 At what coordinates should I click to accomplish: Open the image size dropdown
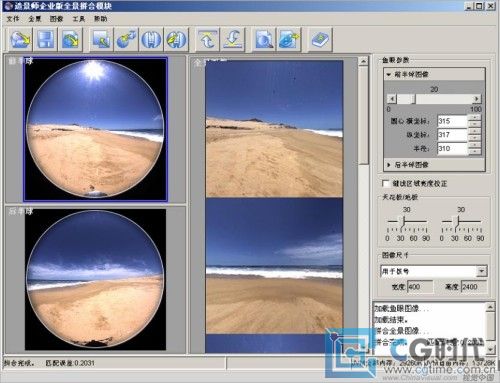481,271
